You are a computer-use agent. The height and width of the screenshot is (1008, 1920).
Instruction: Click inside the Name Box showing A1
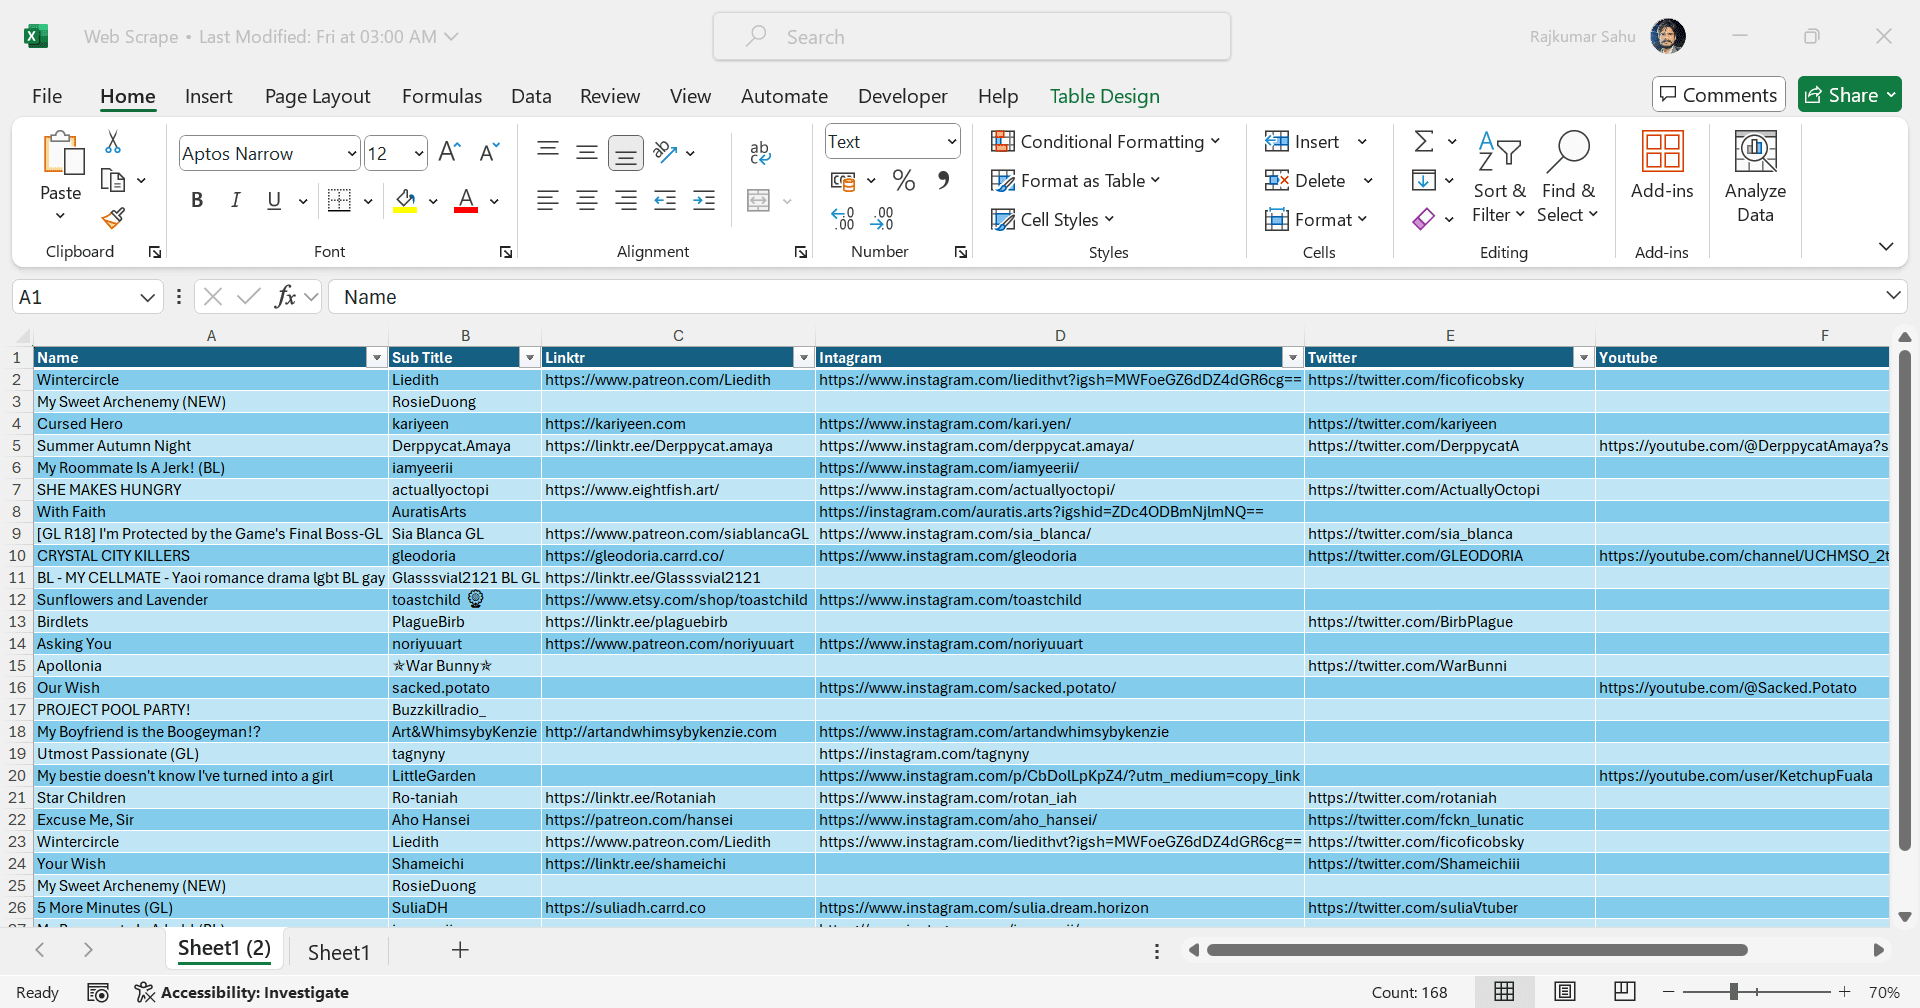click(x=75, y=297)
